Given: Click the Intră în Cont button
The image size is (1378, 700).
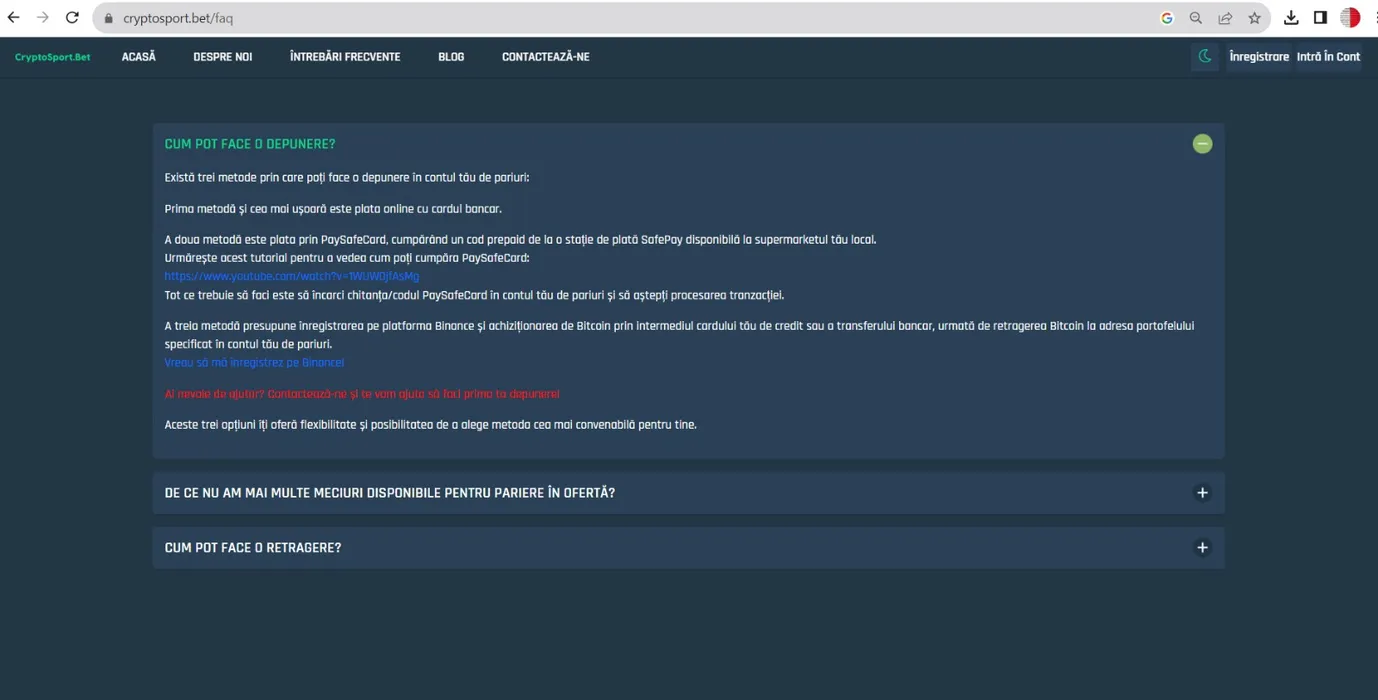Looking at the screenshot, I should pos(1328,57).
